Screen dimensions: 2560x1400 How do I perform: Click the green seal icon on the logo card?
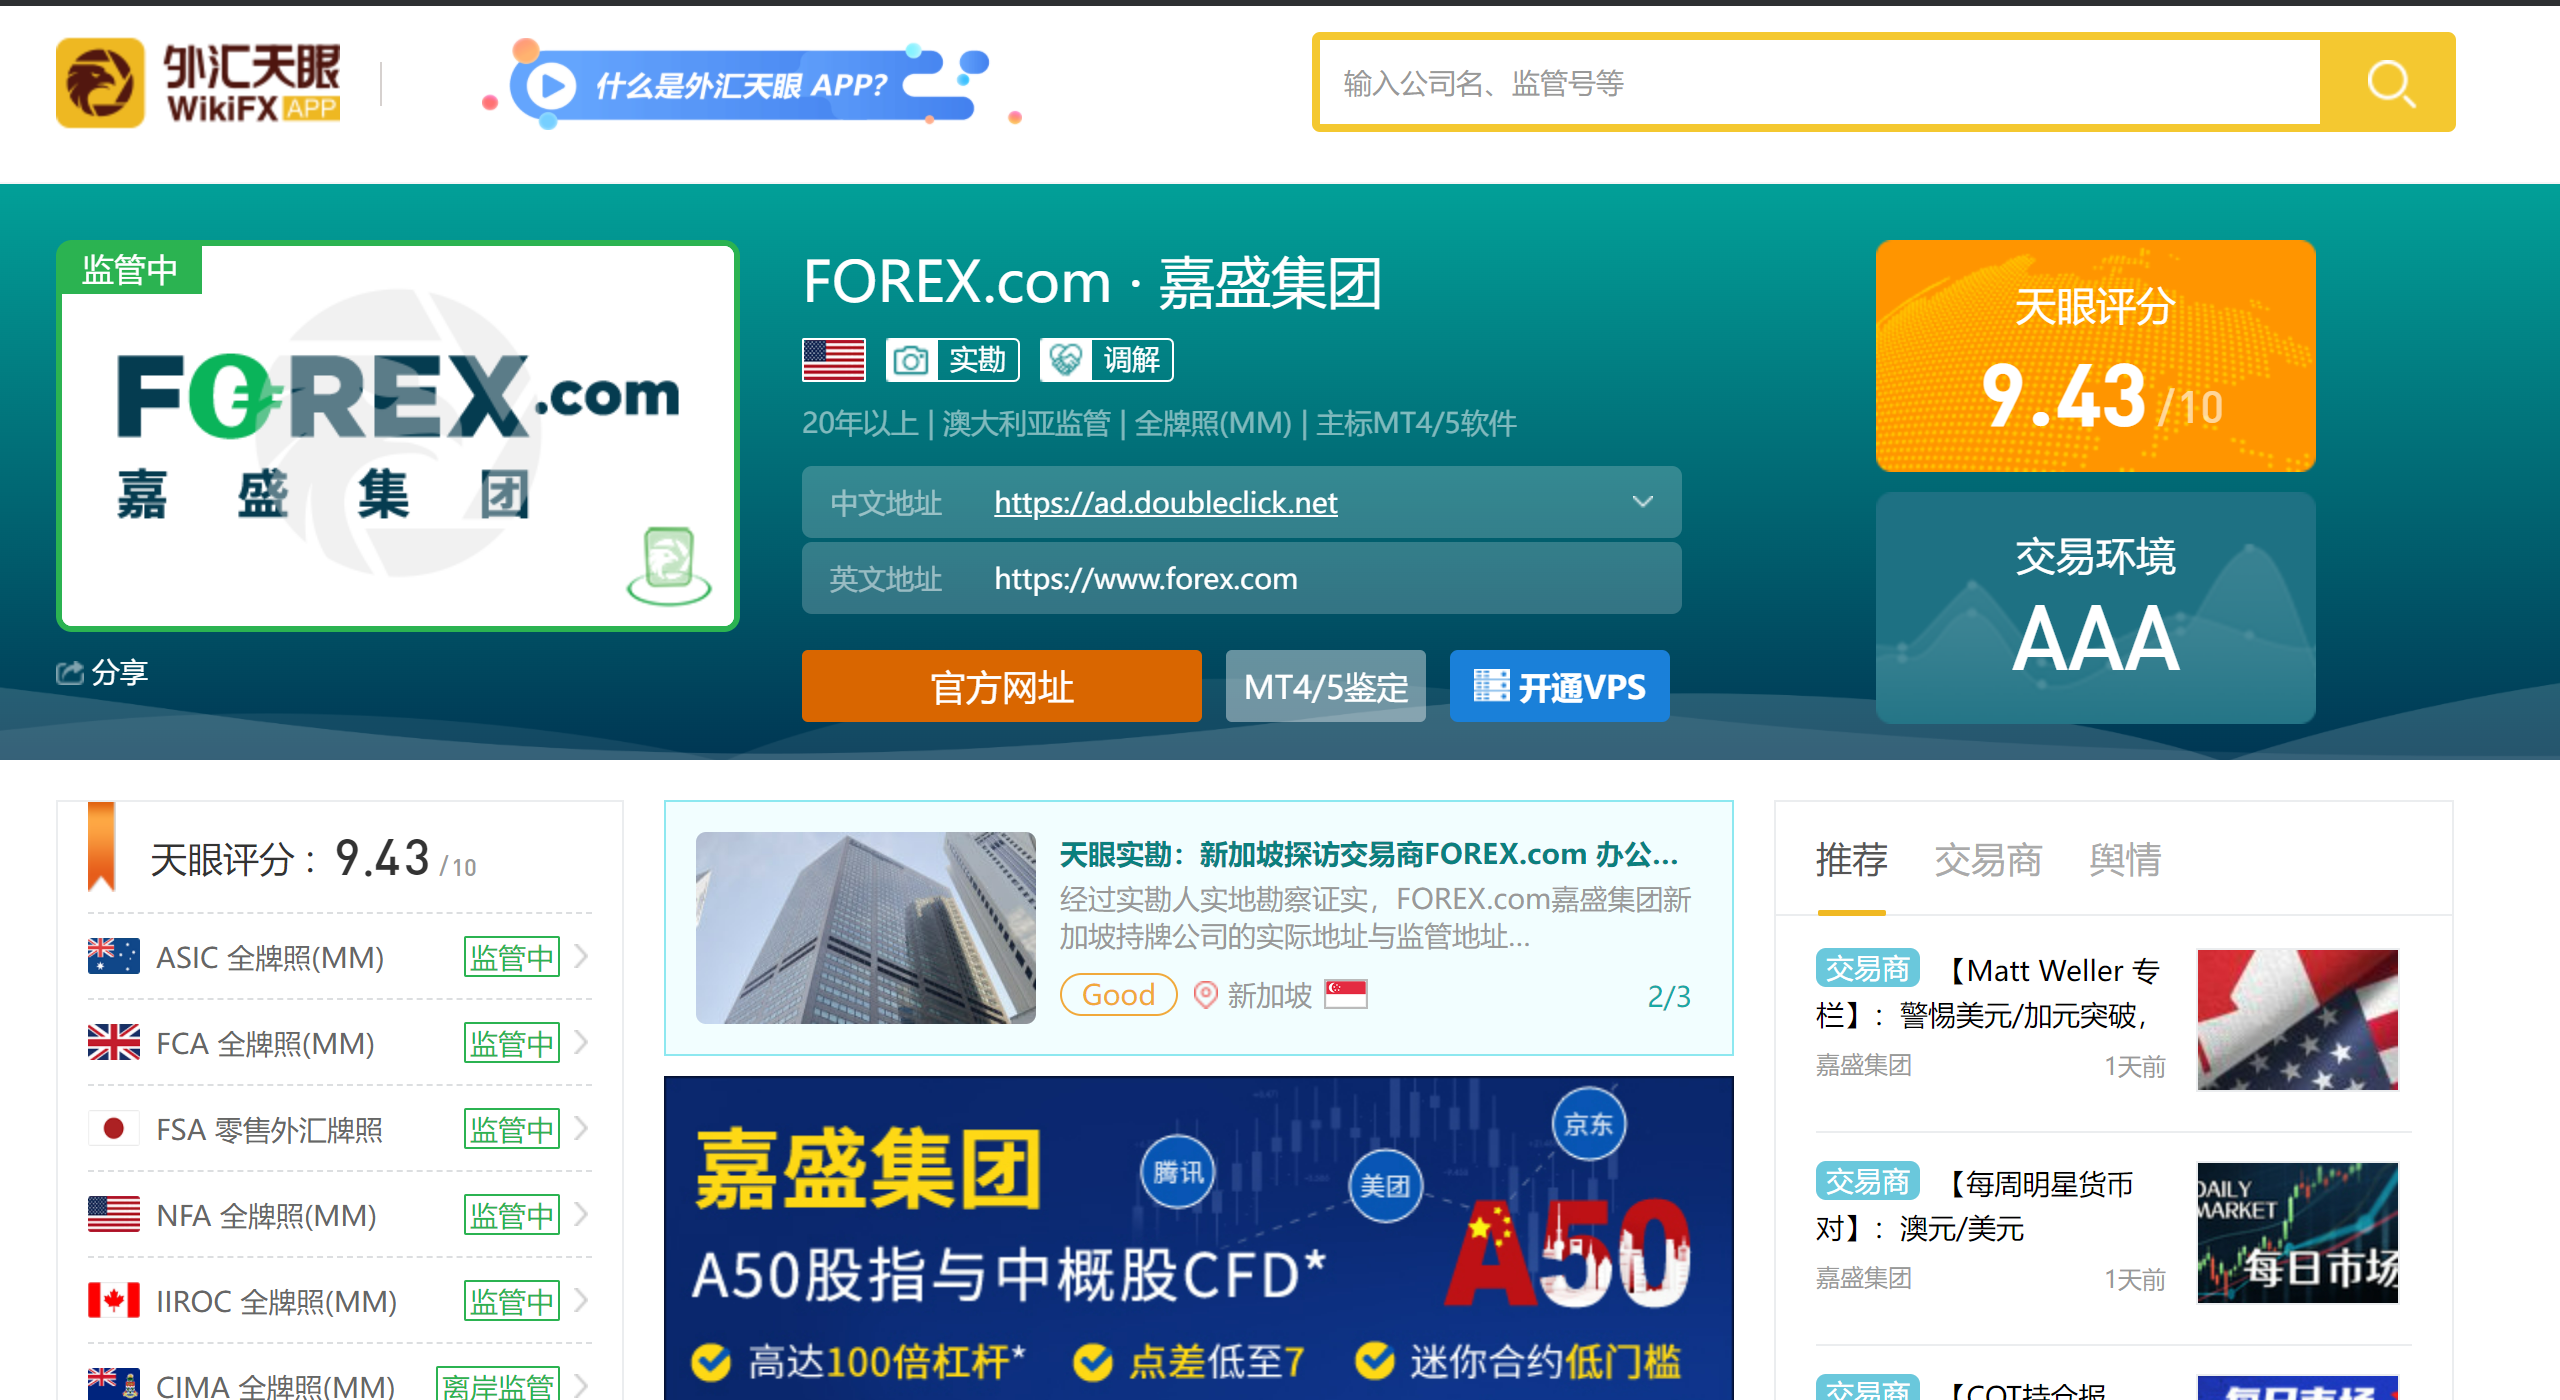[669, 566]
